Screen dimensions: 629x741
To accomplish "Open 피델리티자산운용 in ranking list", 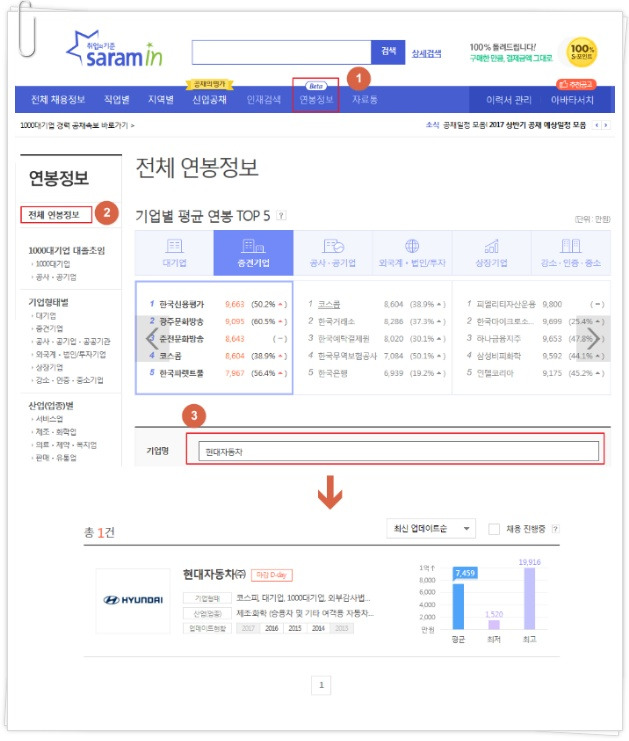I will (506, 304).
